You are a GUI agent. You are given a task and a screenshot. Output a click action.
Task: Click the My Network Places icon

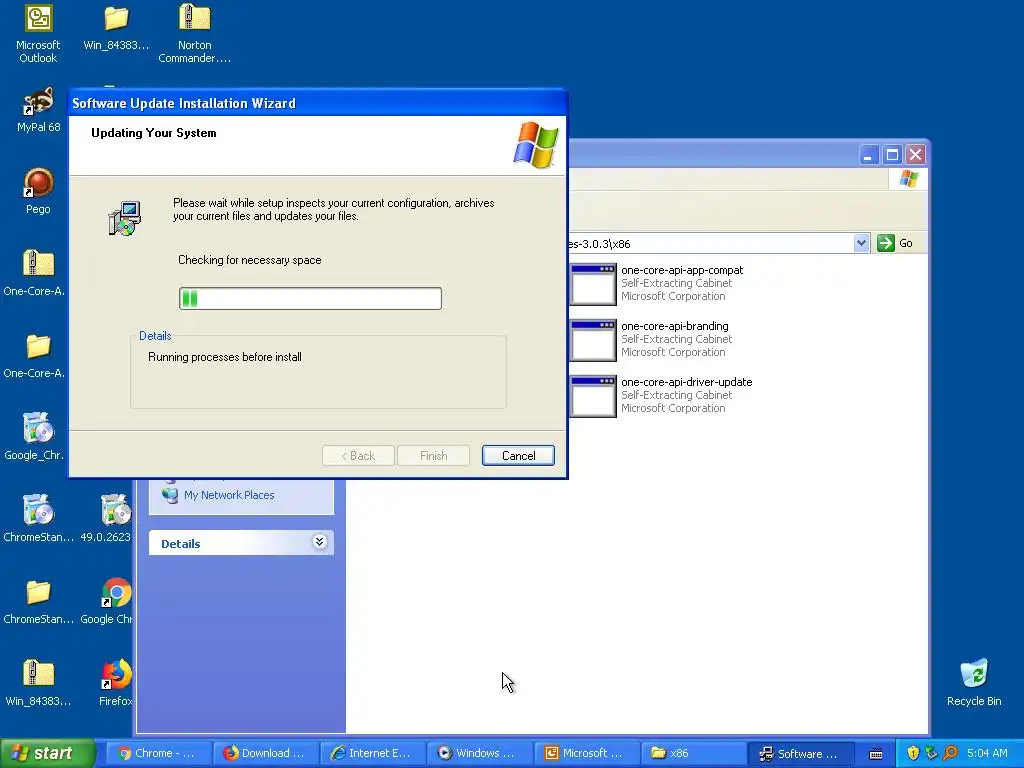170,495
